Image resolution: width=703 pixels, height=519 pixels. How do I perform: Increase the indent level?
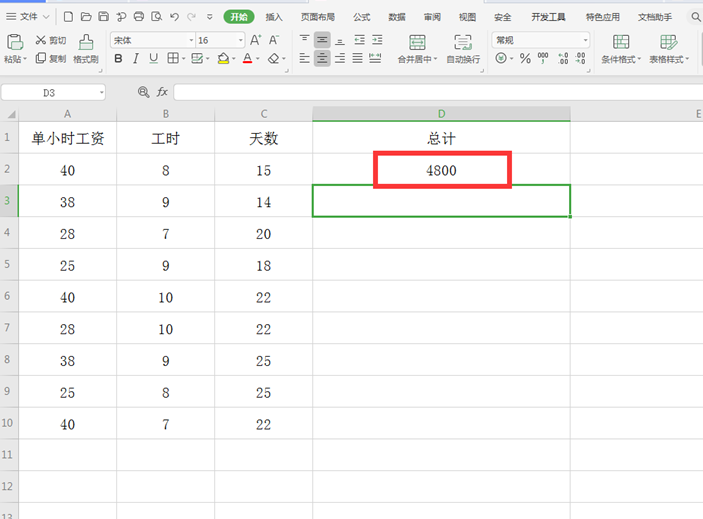tap(377, 40)
